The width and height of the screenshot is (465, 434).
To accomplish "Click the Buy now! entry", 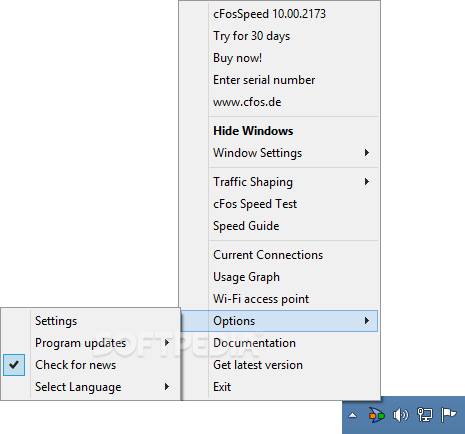I will [x=279, y=58].
